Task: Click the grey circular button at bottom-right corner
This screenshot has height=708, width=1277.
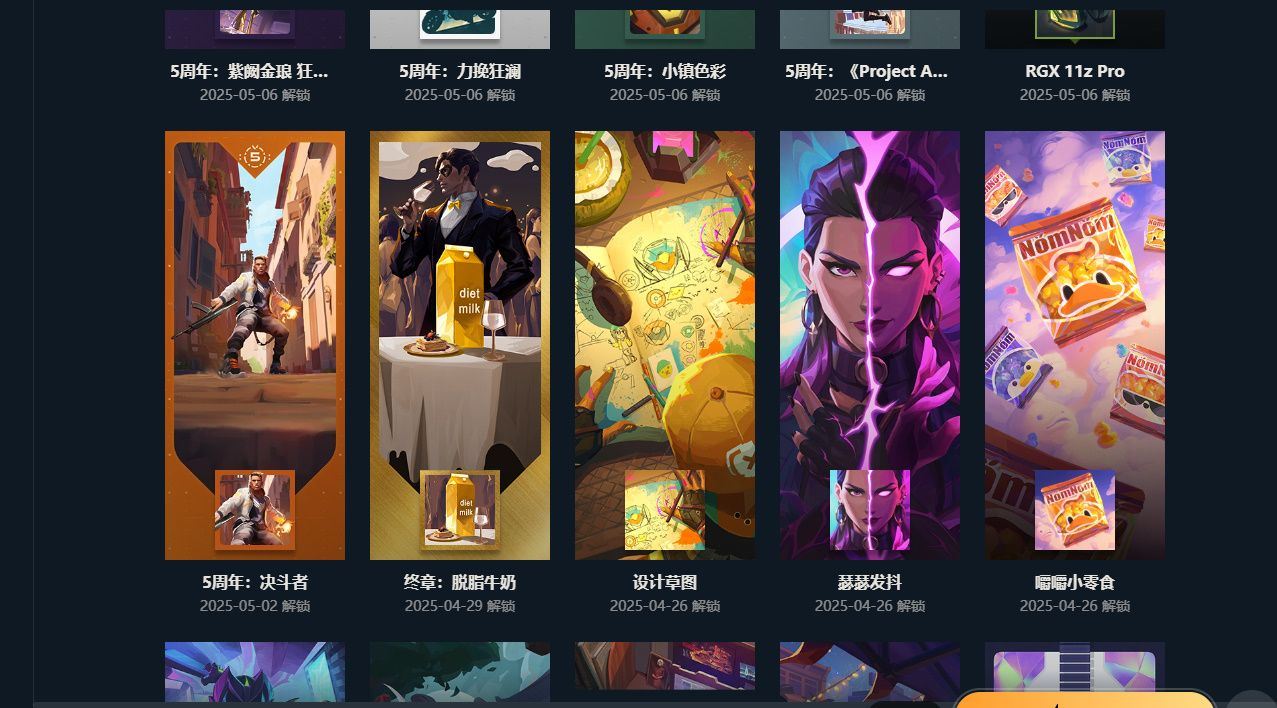Action: coord(1251,699)
